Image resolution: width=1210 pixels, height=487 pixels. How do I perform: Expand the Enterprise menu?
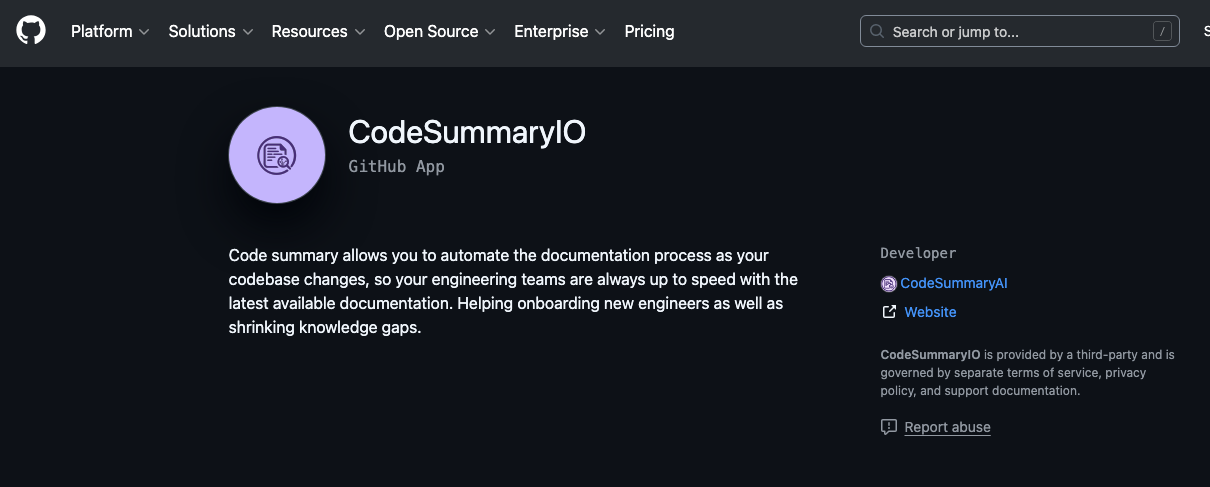tap(560, 31)
